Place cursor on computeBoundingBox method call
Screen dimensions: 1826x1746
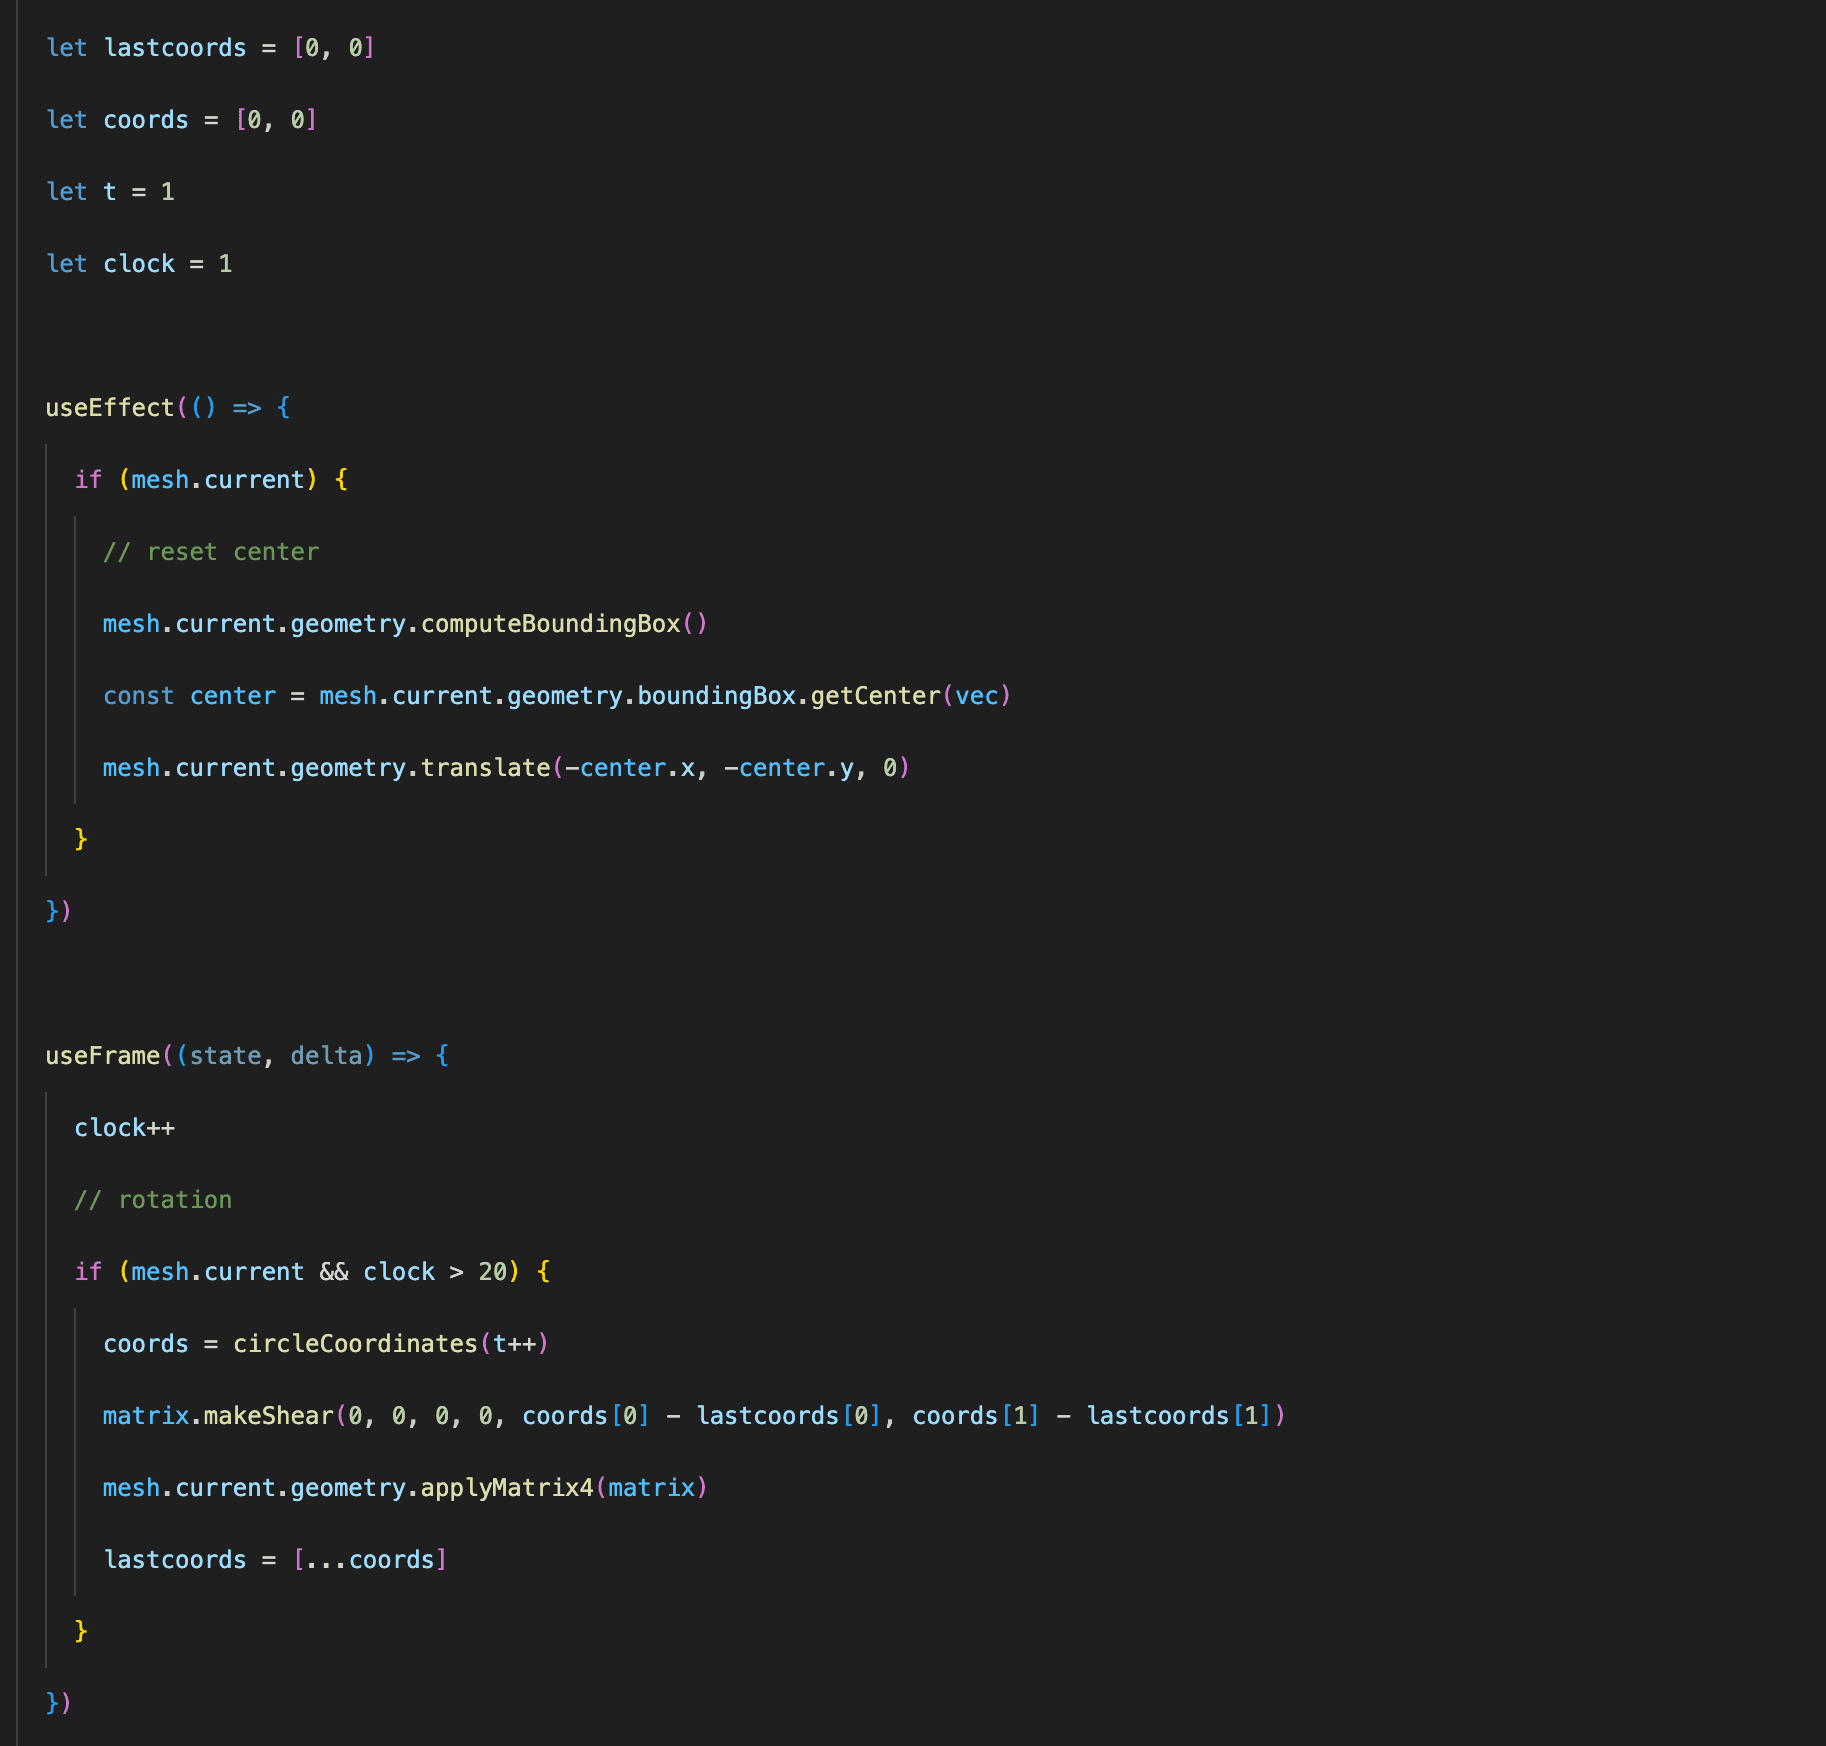pyautogui.click(x=550, y=624)
